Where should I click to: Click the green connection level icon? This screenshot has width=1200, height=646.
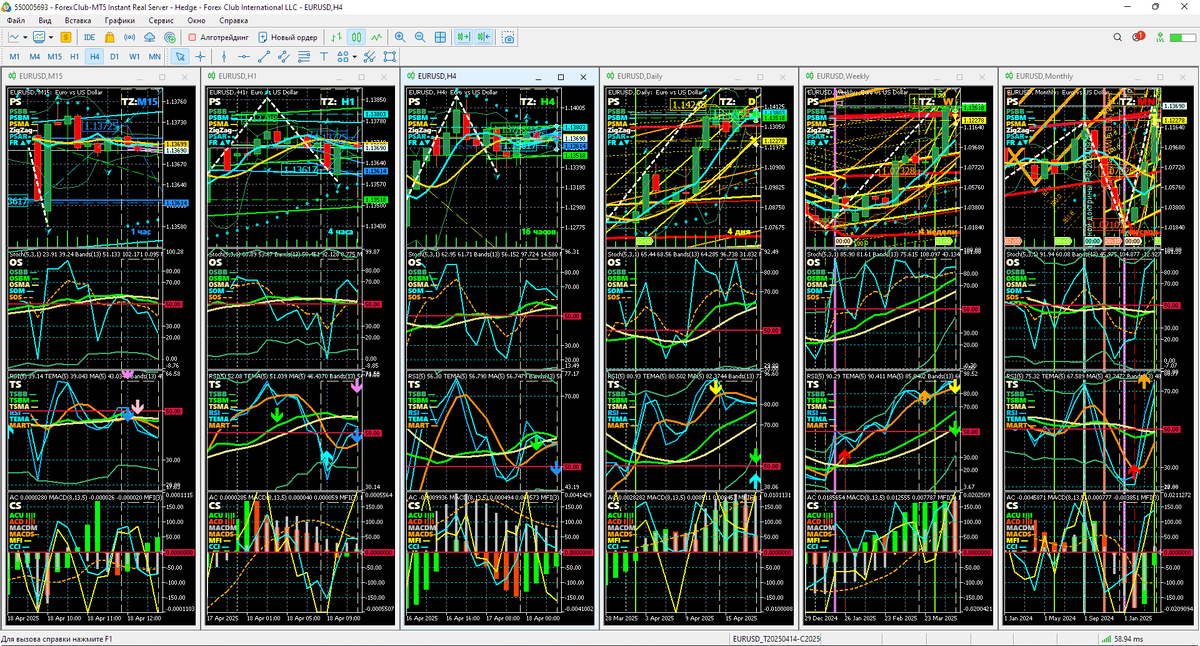click(x=1162, y=37)
